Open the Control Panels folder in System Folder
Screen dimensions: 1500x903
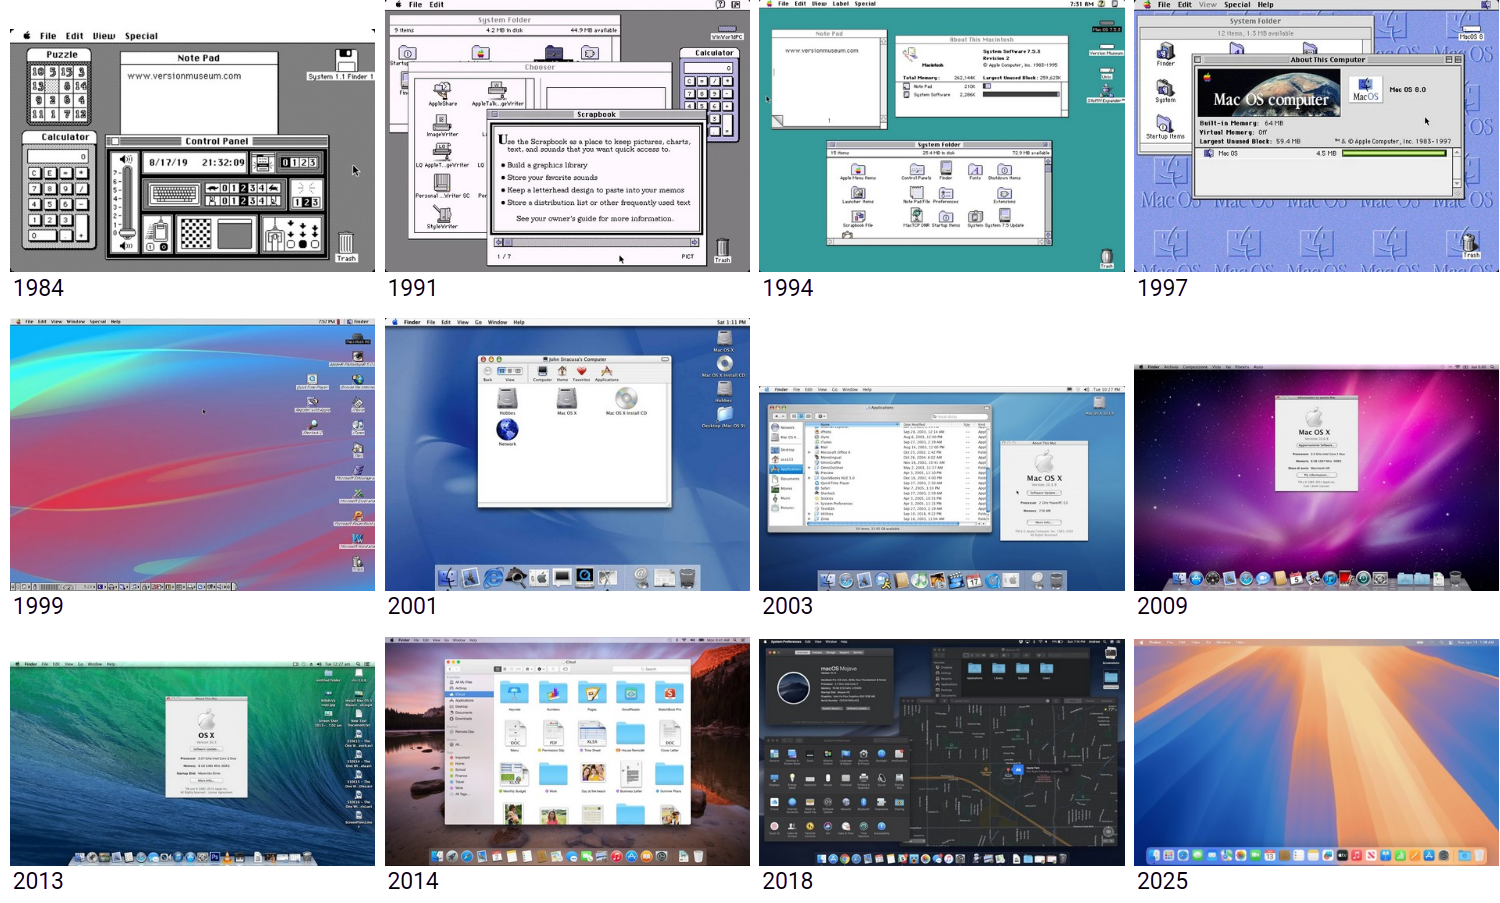pyautogui.click(x=916, y=171)
